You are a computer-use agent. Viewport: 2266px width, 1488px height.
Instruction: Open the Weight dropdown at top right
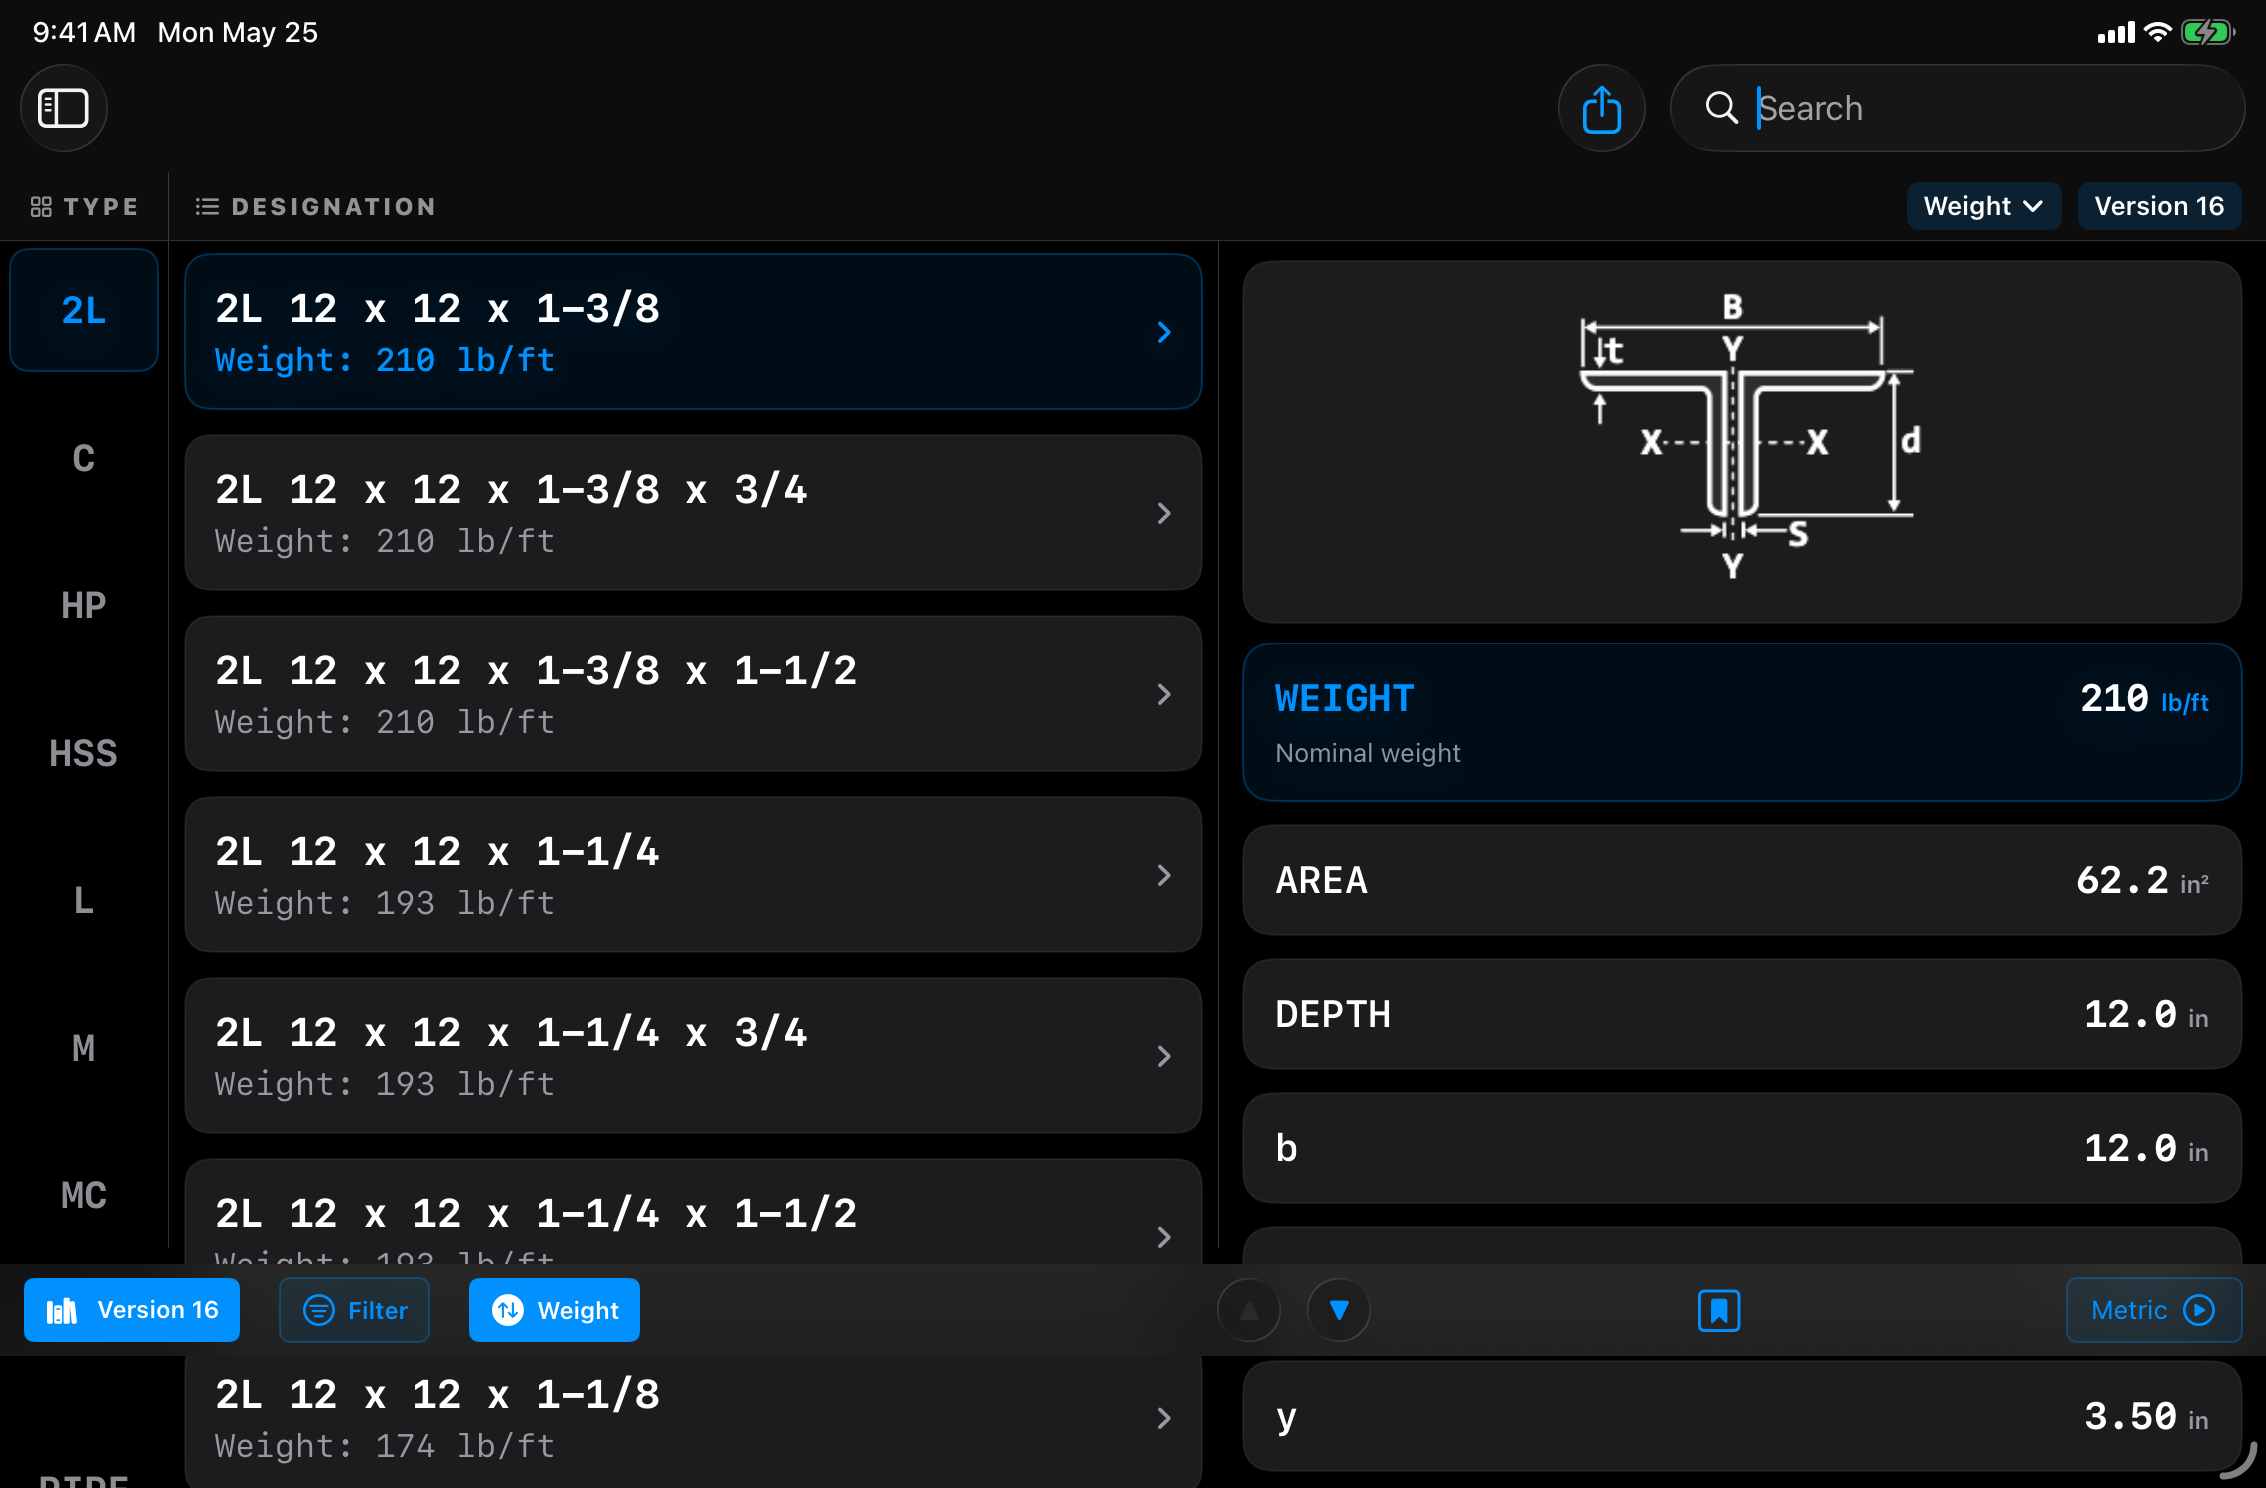tap(1983, 206)
